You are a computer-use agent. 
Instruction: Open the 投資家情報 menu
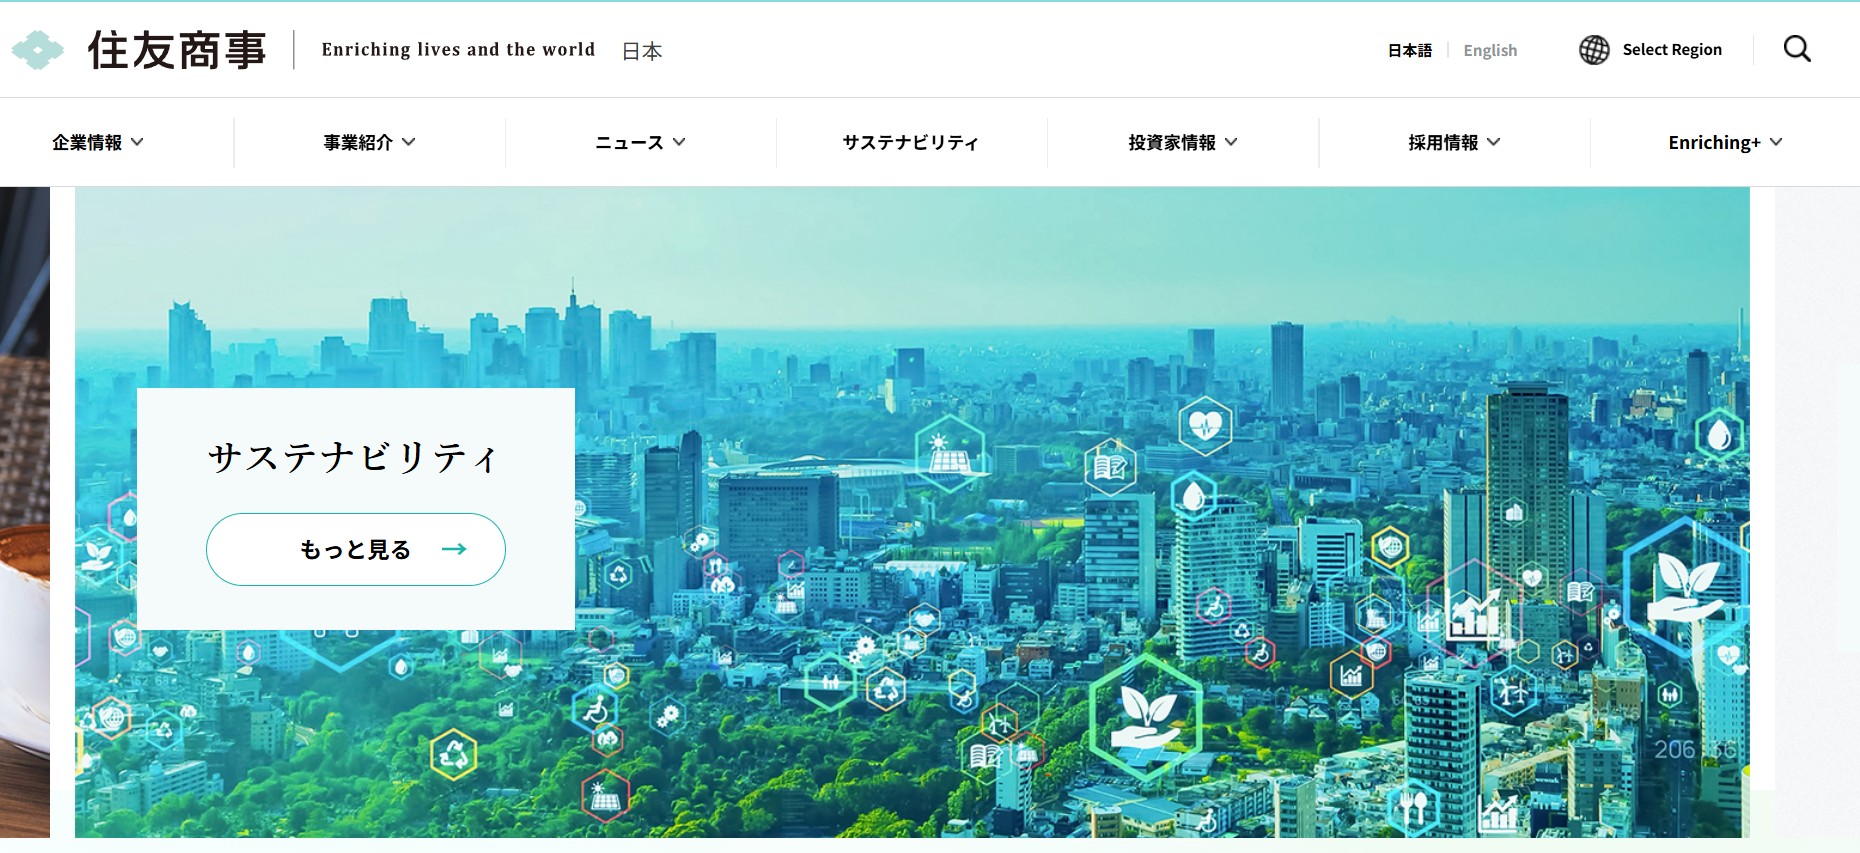click(x=1183, y=142)
